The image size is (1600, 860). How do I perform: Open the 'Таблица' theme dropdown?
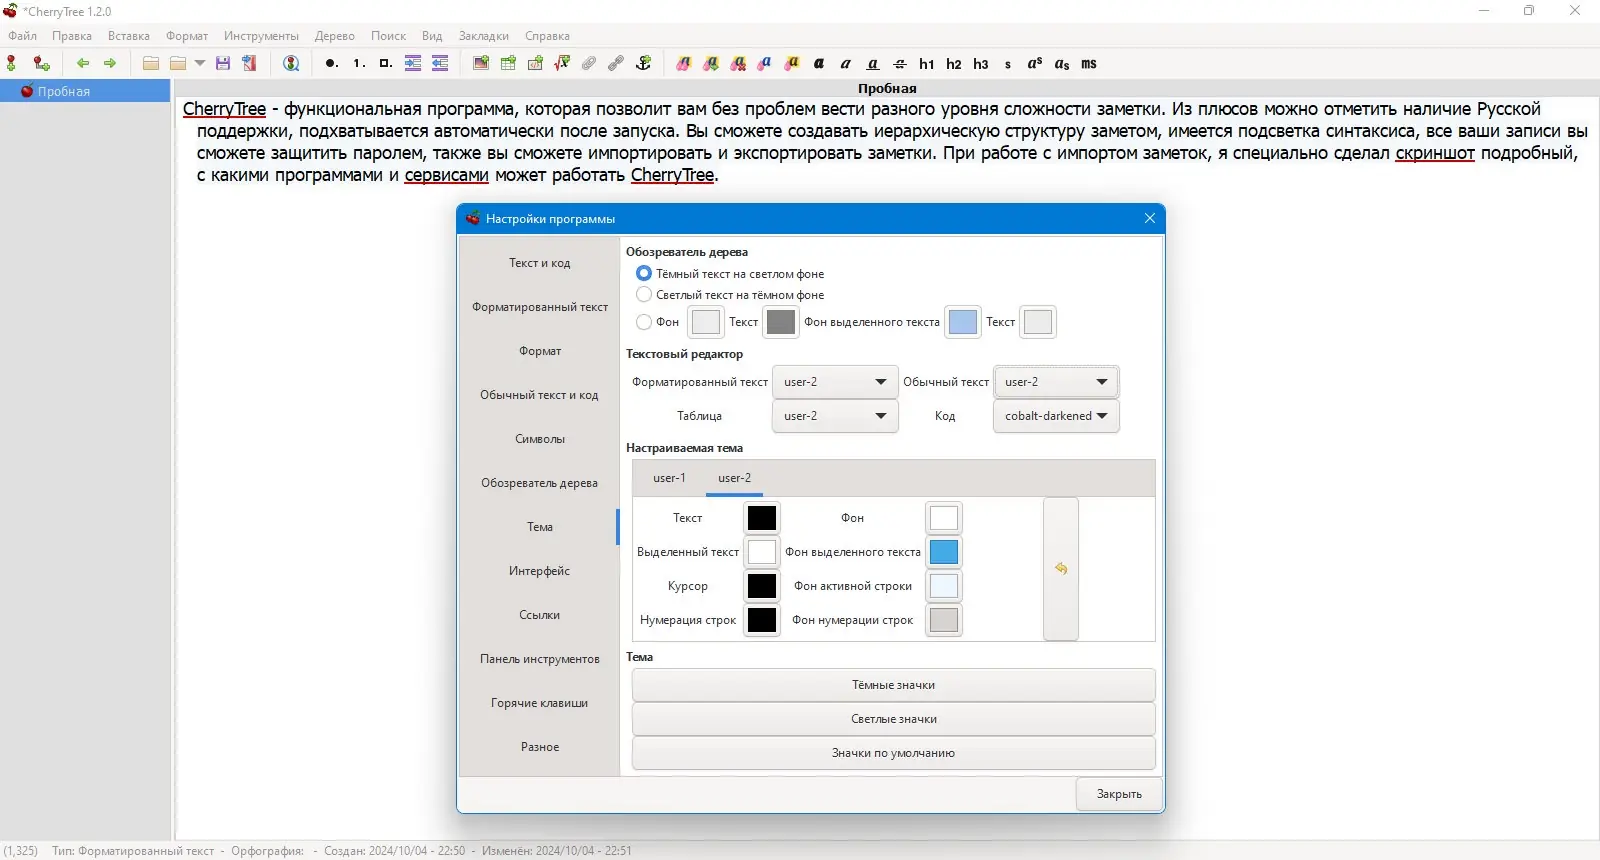coord(835,416)
